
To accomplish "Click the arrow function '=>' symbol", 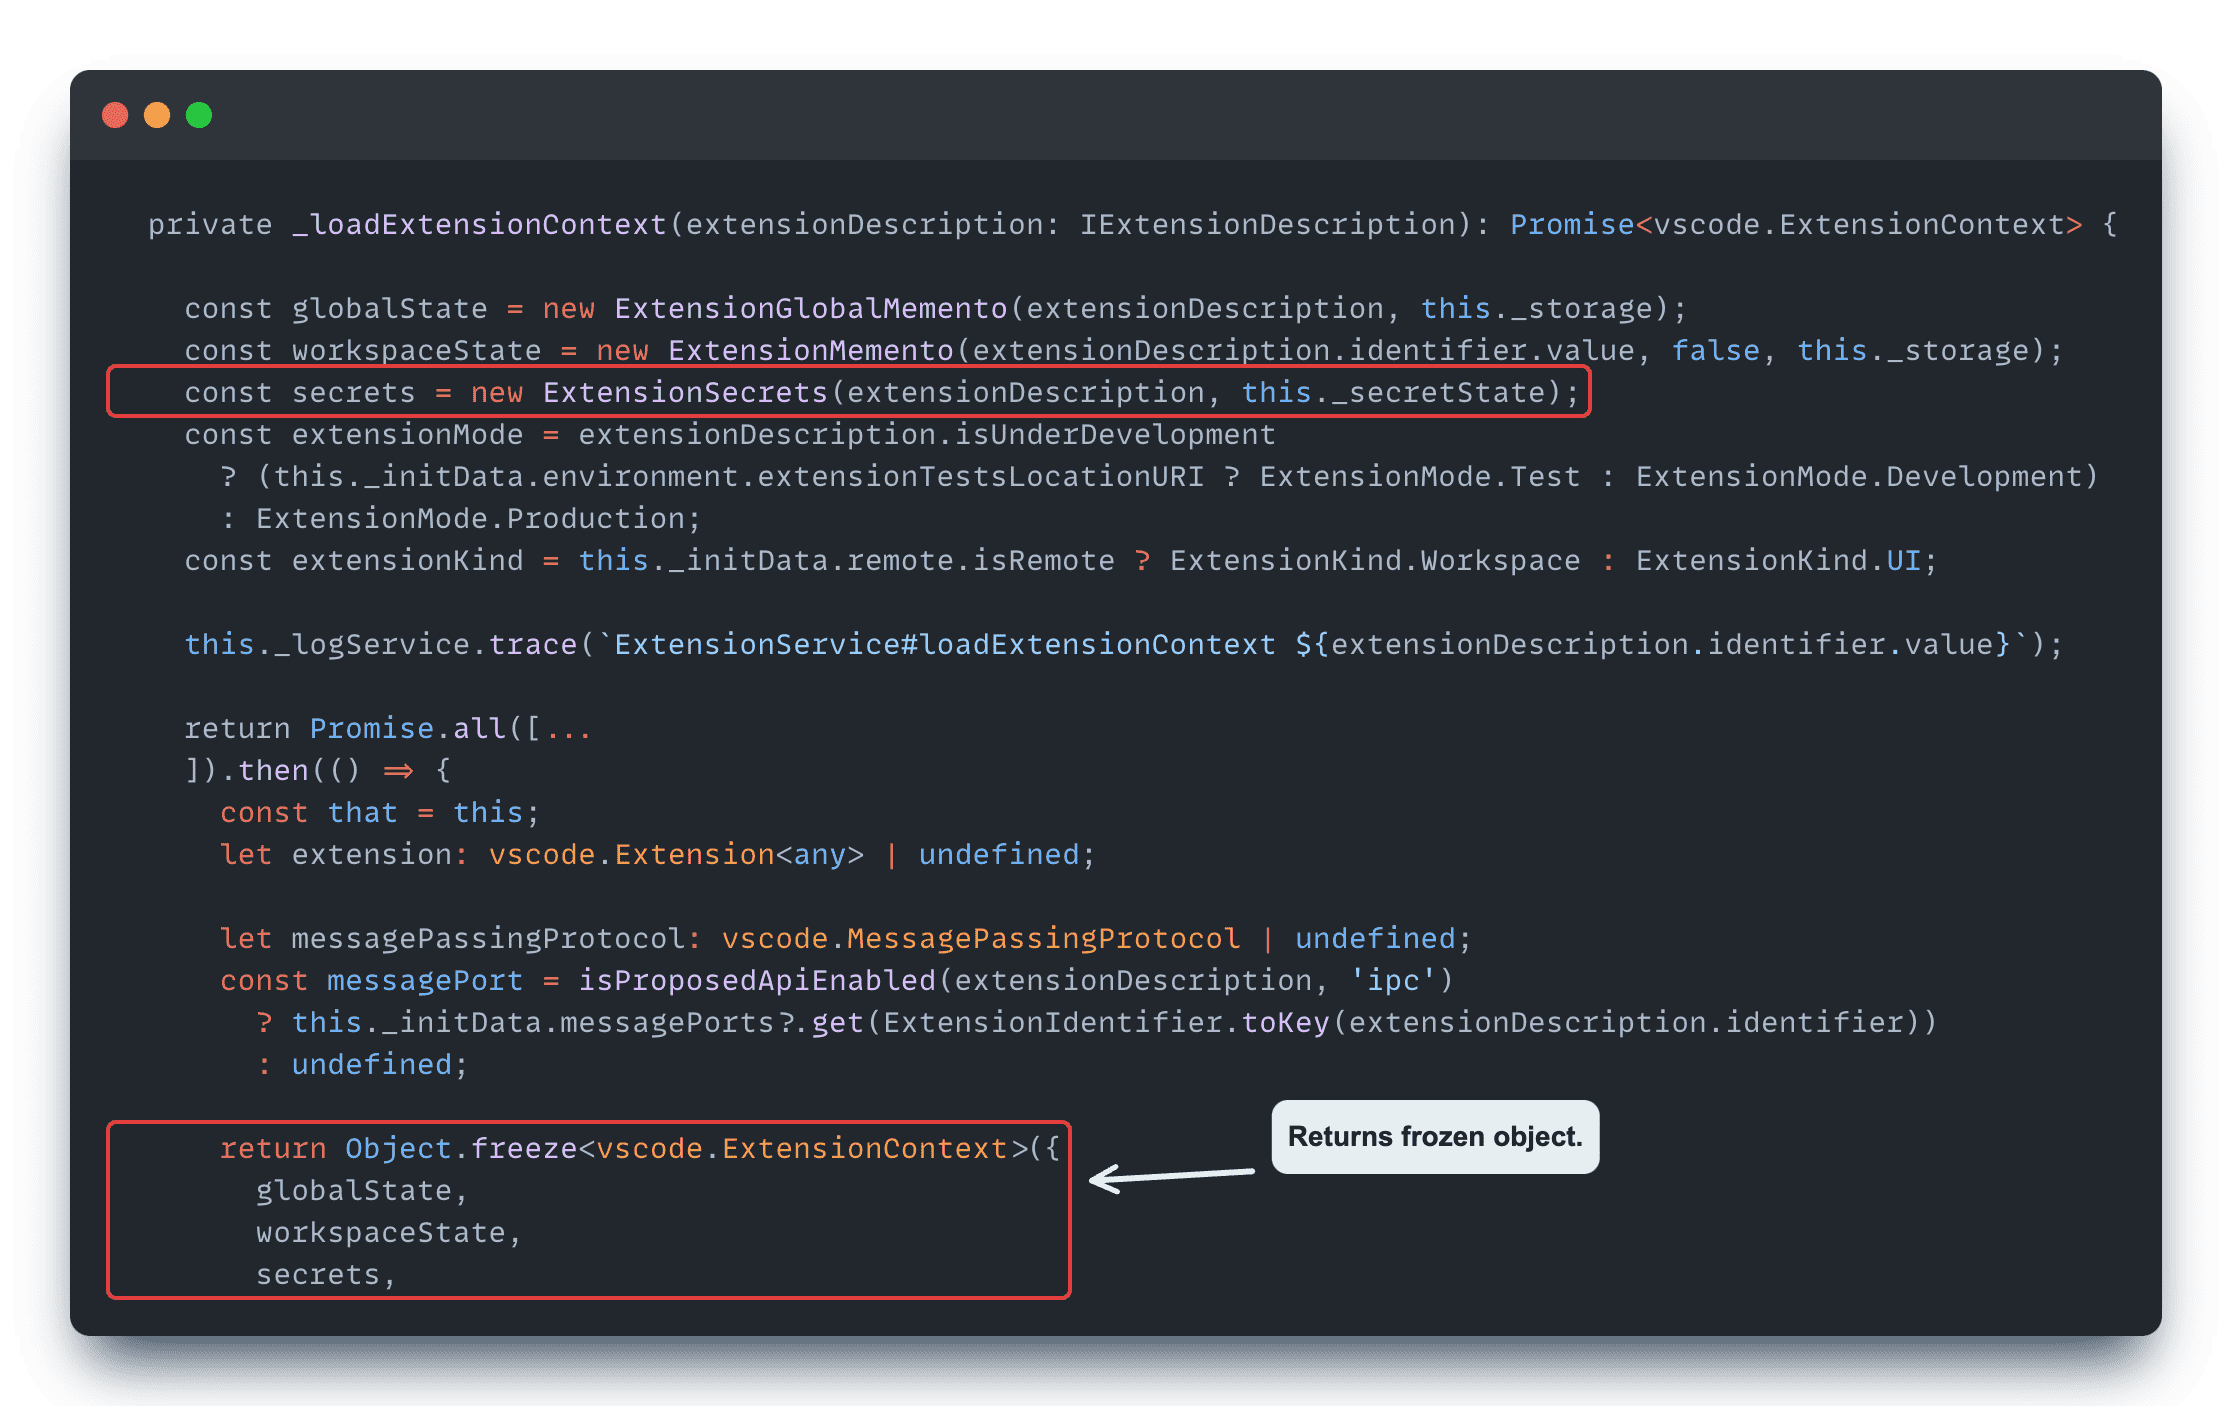I will [x=398, y=771].
